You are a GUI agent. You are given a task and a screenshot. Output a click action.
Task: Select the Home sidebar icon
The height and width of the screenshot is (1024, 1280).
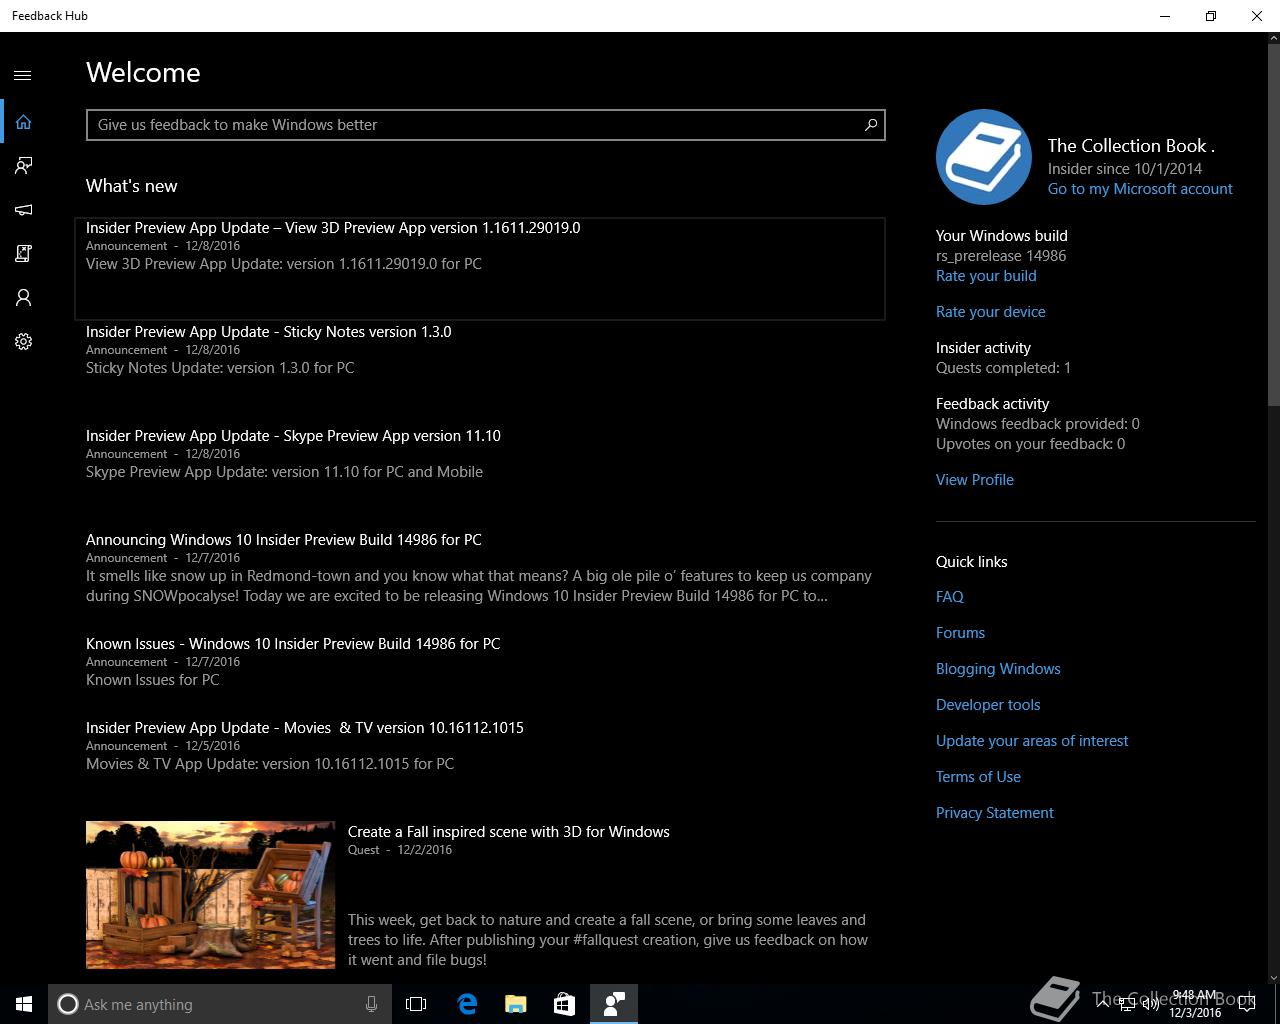[23, 122]
